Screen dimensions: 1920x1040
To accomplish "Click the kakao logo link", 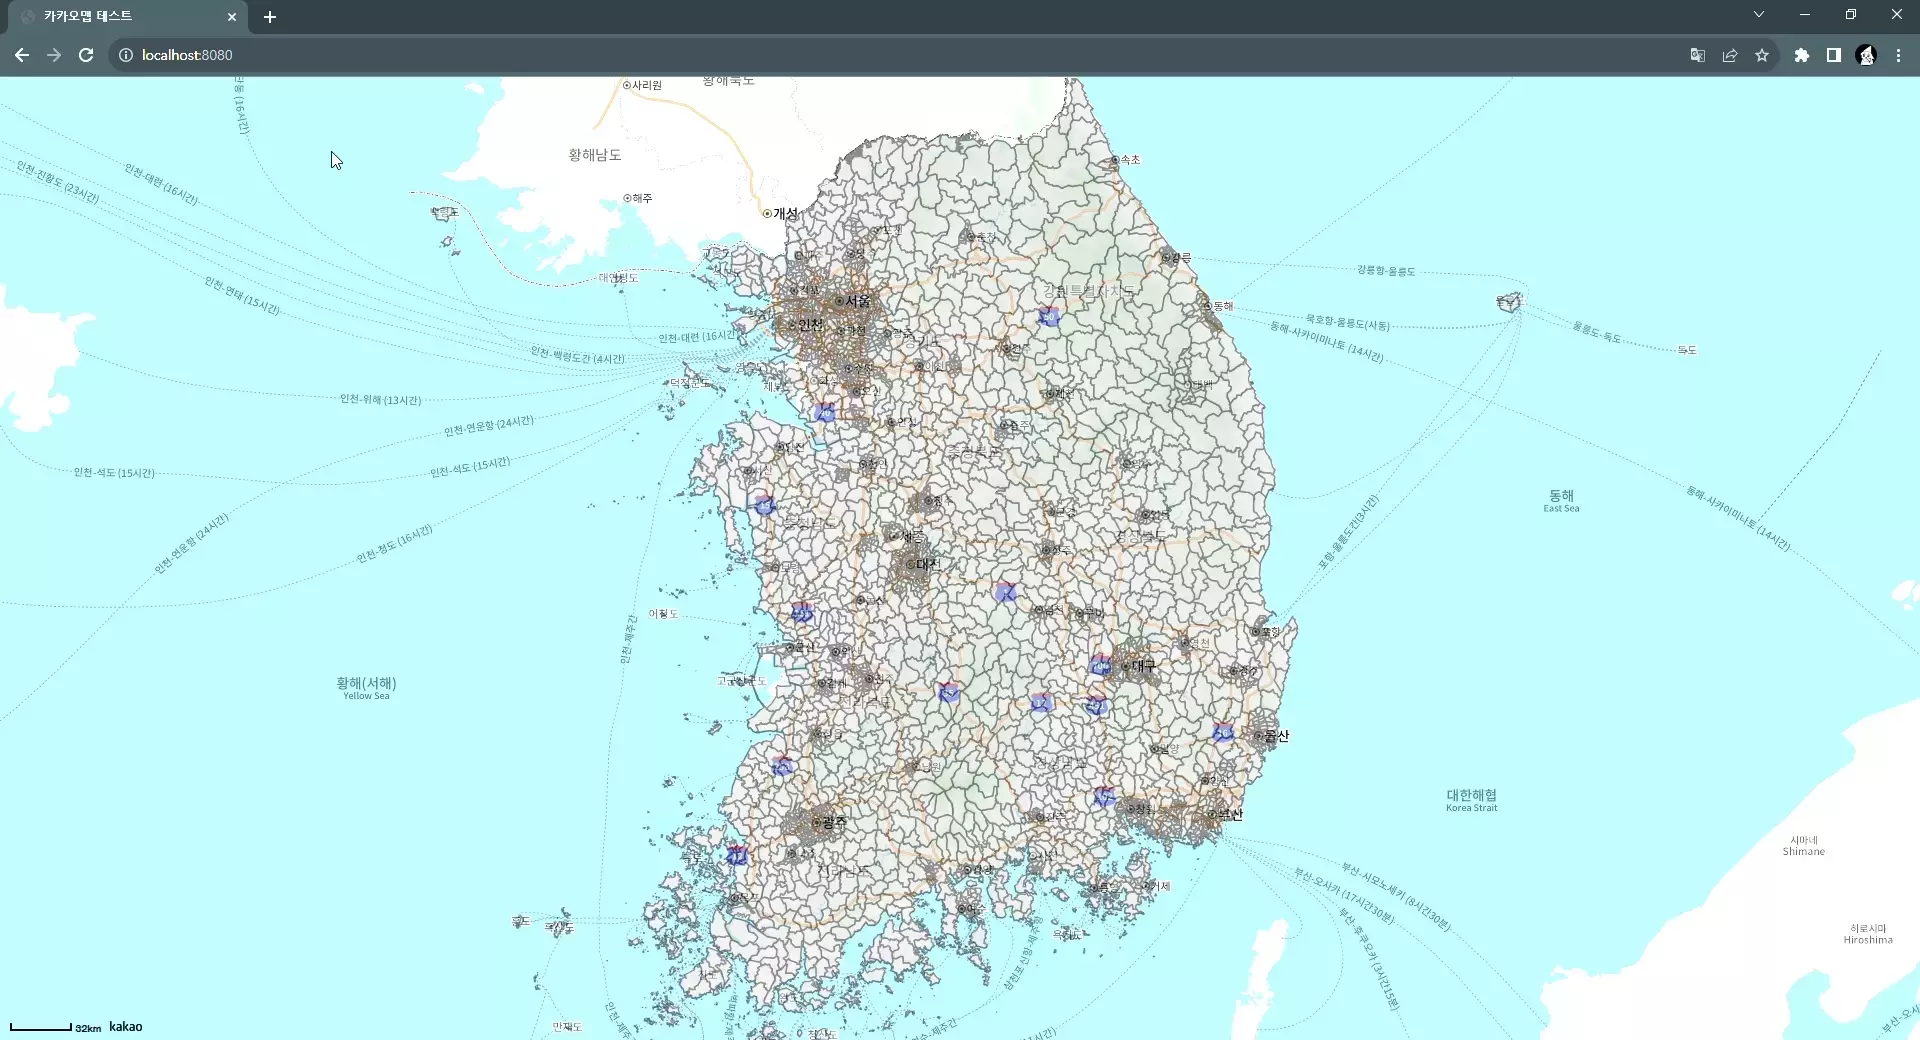I will click(126, 1027).
